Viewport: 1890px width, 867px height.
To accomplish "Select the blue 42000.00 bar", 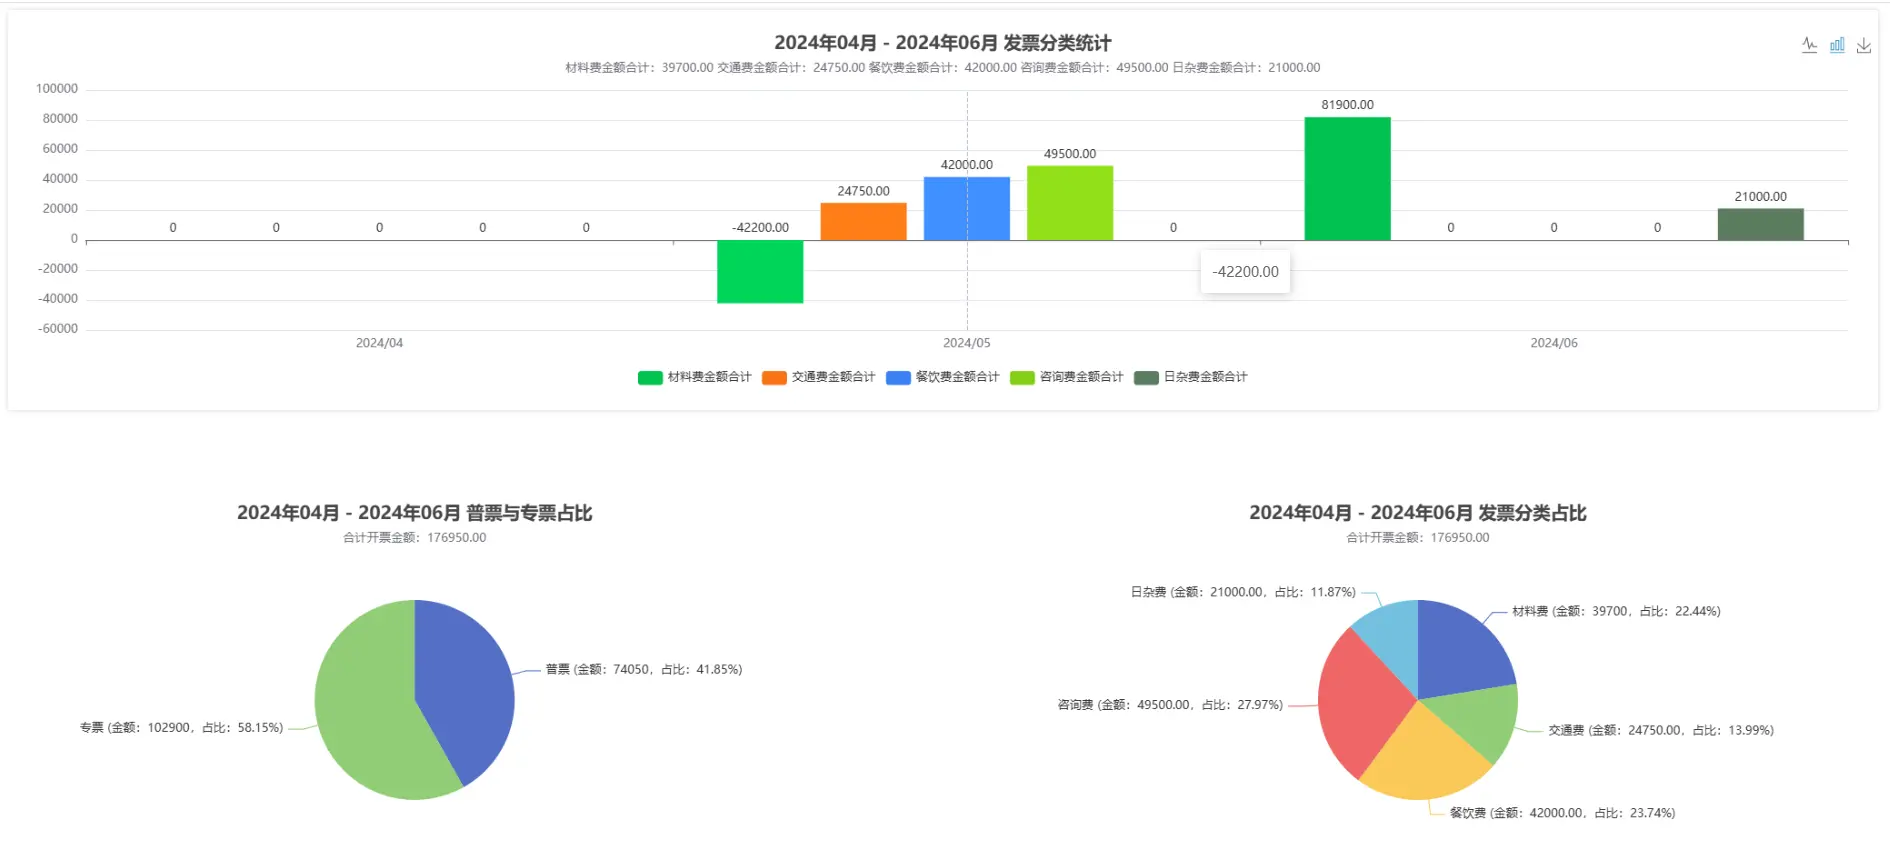I will [966, 208].
